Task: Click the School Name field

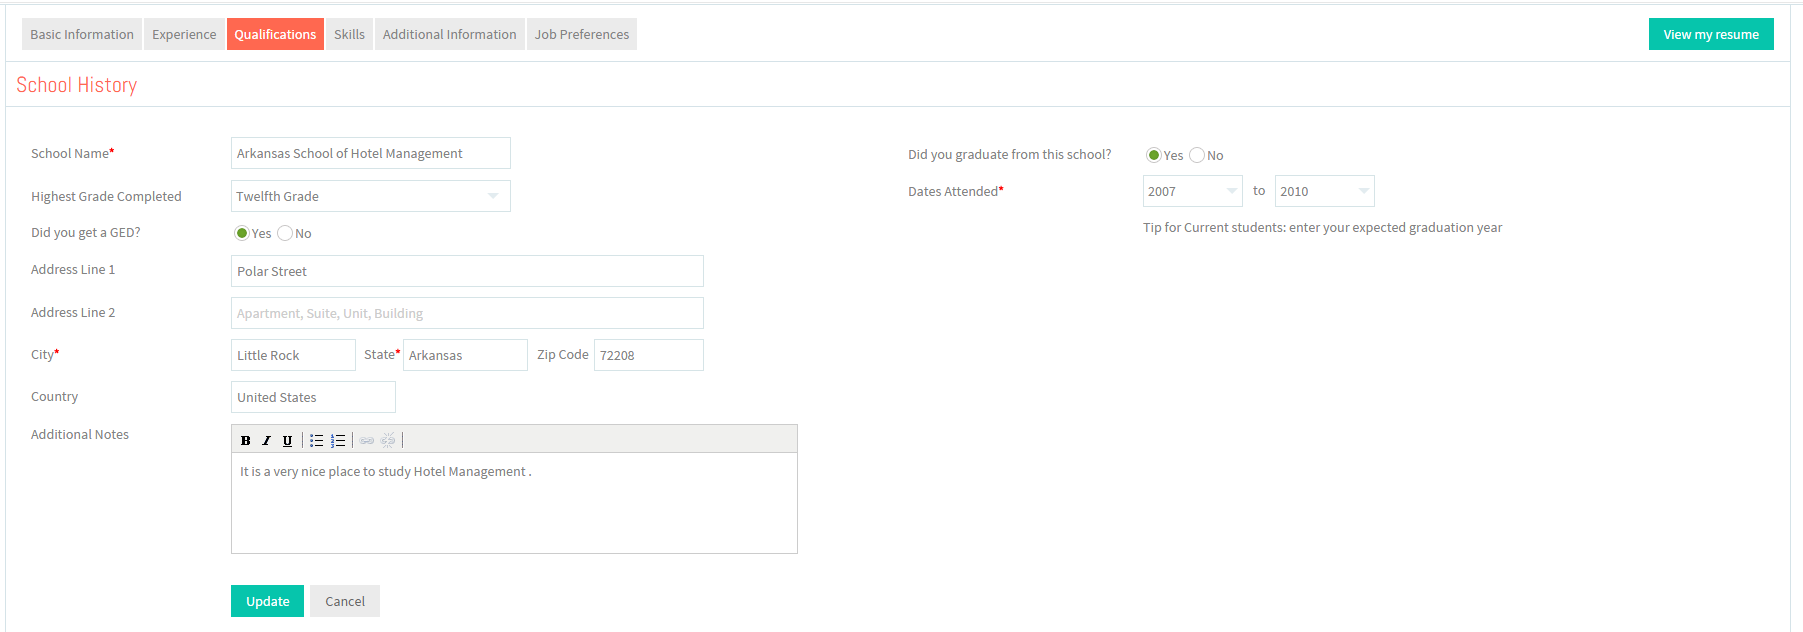Action: pyautogui.click(x=371, y=153)
